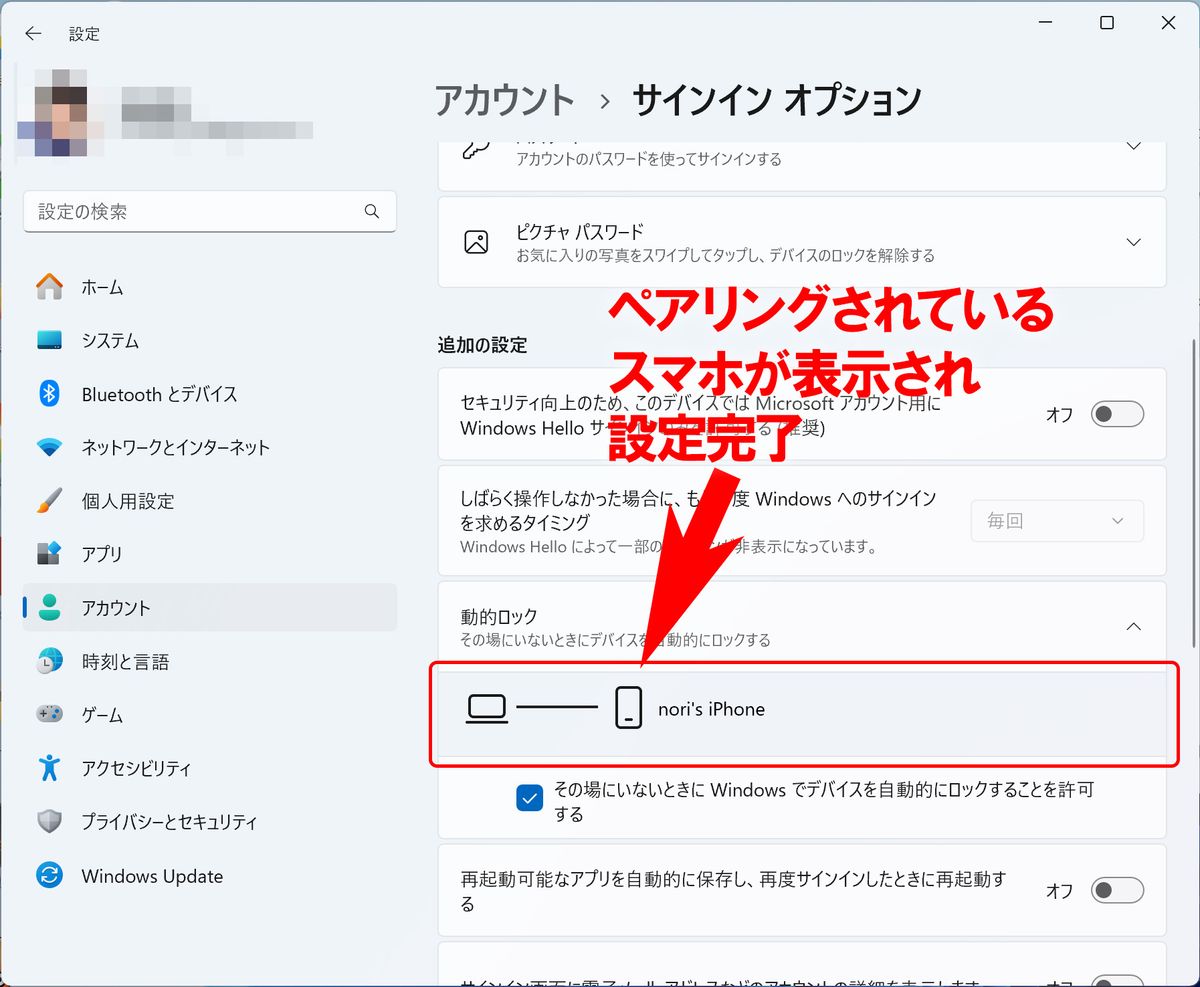Click the phone icon beside nori's iPhone
This screenshot has height=987, width=1200.
[x=628, y=708]
